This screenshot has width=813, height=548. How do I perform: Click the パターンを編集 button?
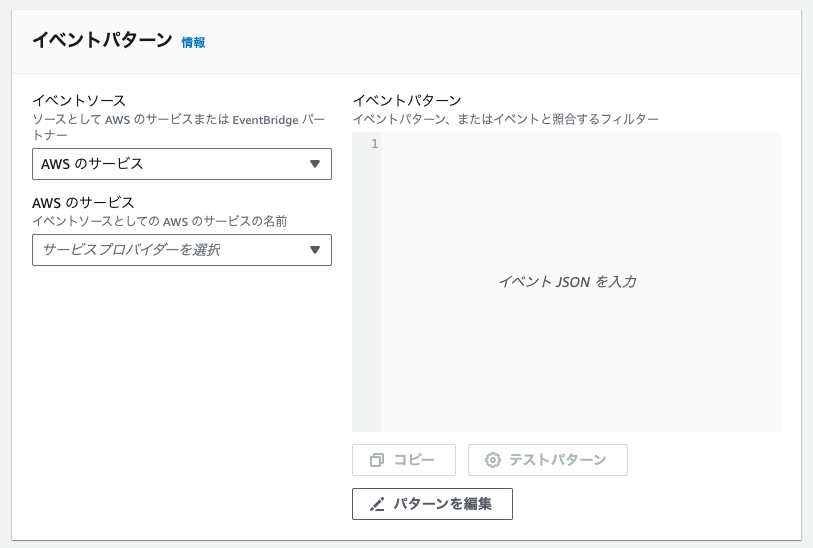point(432,504)
